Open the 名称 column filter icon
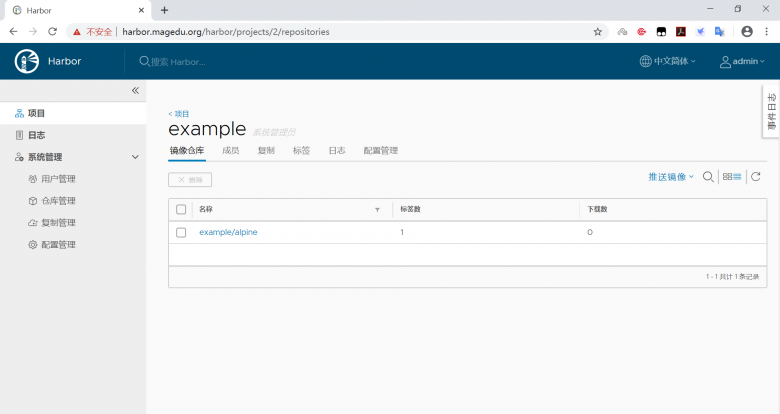This screenshot has height=414, width=780. coord(377,210)
